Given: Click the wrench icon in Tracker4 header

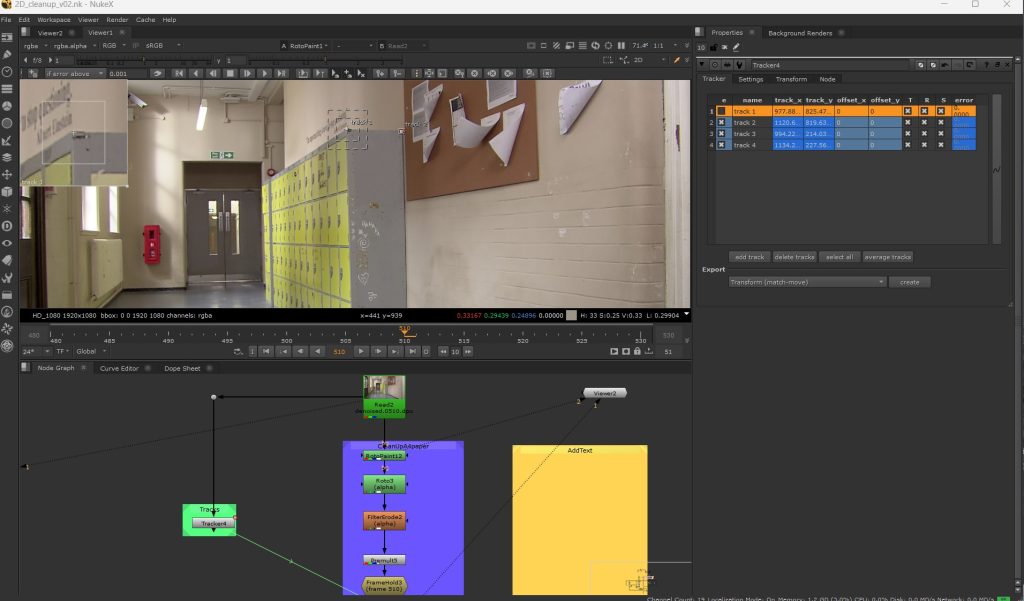Looking at the screenshot, I should tap(740, 65).
